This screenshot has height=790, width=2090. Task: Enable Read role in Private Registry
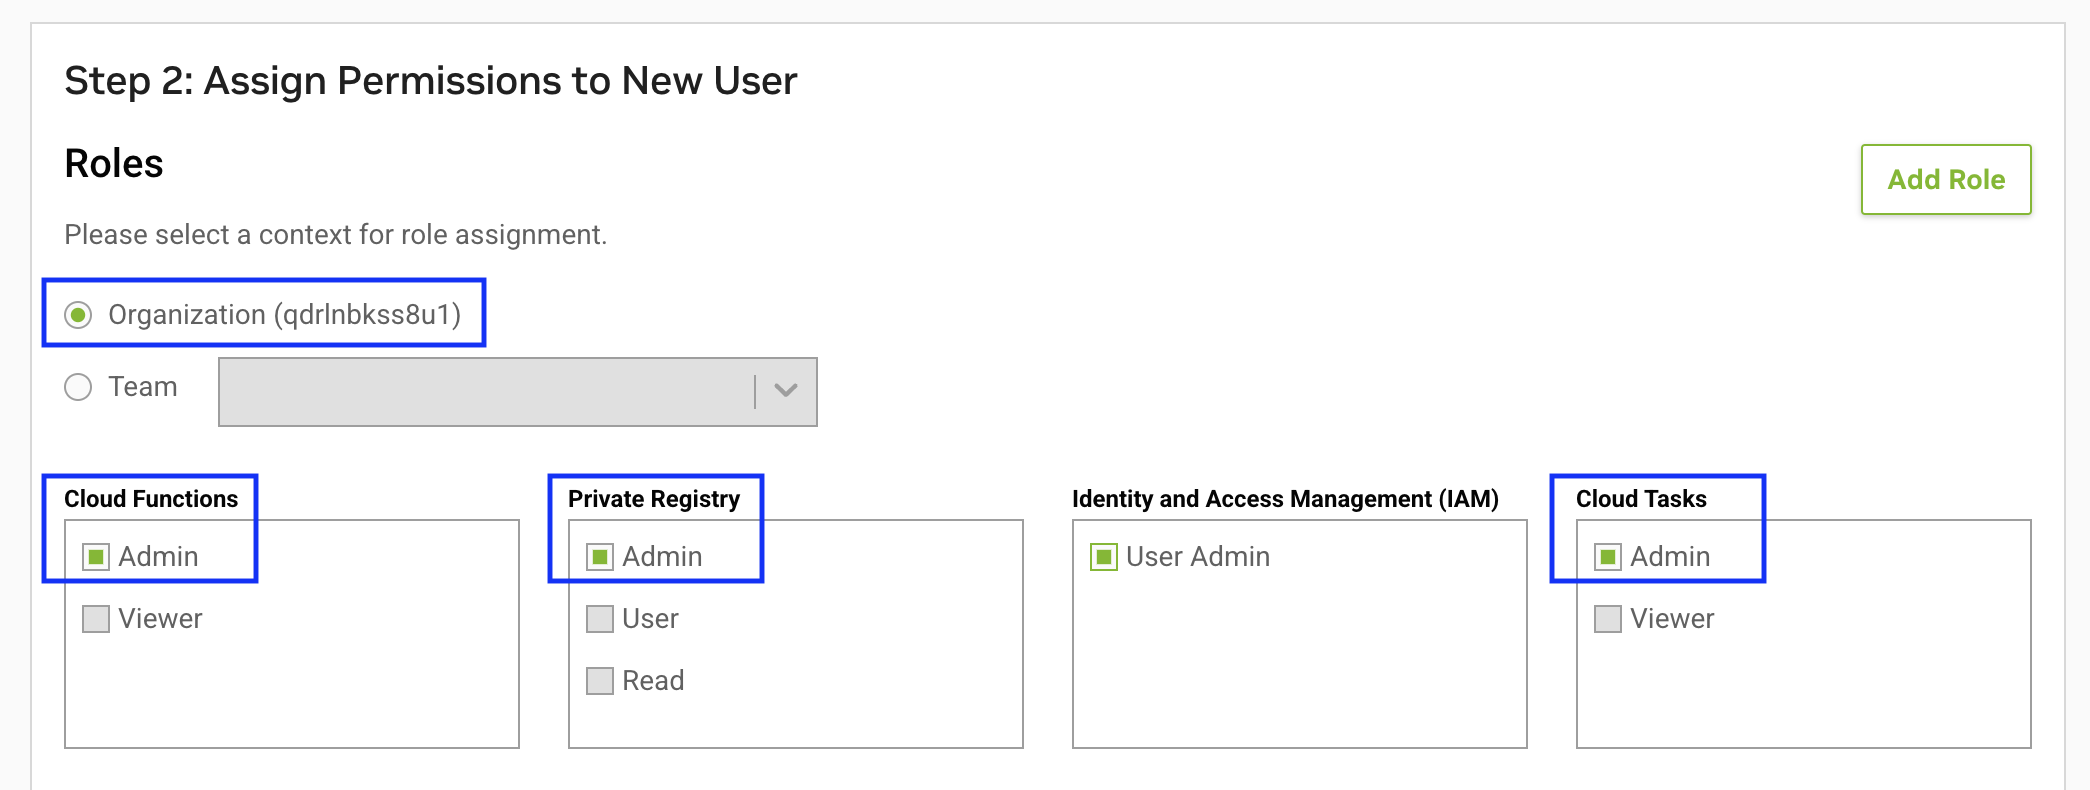(600, 681)
